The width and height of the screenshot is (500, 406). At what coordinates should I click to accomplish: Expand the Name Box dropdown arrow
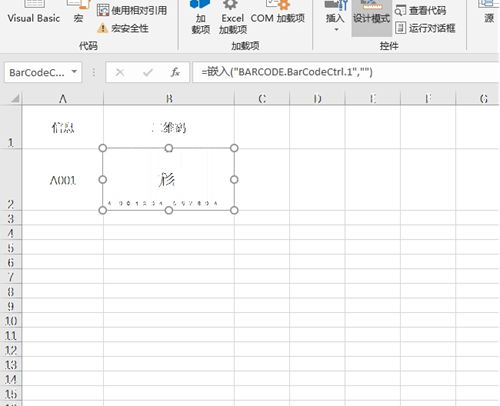pos(74,72)
